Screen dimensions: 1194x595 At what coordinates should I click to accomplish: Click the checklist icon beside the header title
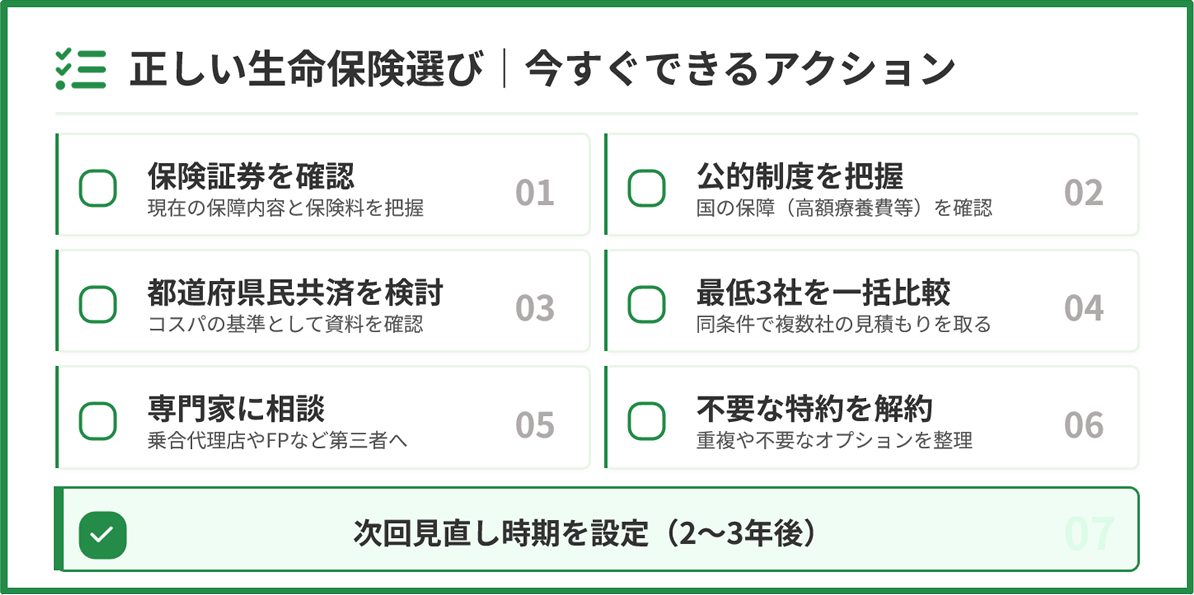81,68
